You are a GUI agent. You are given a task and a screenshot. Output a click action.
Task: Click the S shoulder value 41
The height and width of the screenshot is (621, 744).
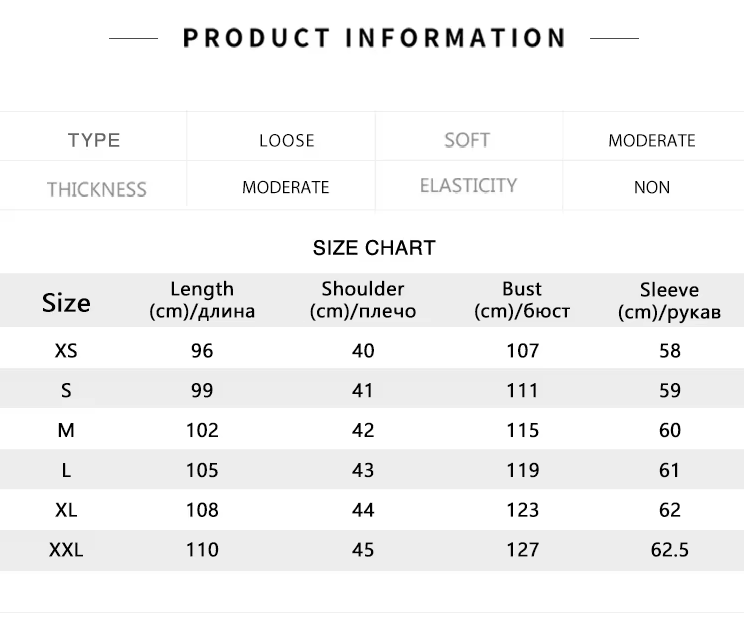pyautogui.click(x=363, y=390)
